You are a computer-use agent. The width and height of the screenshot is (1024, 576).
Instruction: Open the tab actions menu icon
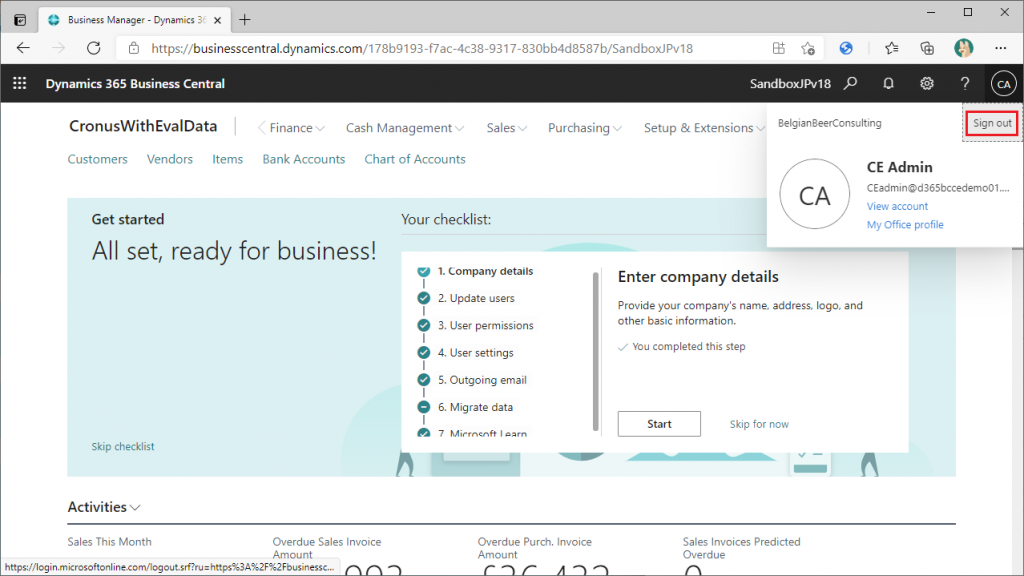(x=20, y=20)
